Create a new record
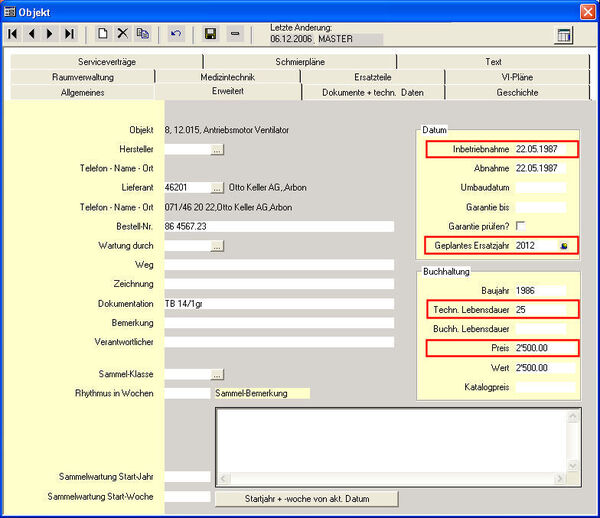Image resolution: width=600 pixels, height=518 pixels. coord(102,34)
